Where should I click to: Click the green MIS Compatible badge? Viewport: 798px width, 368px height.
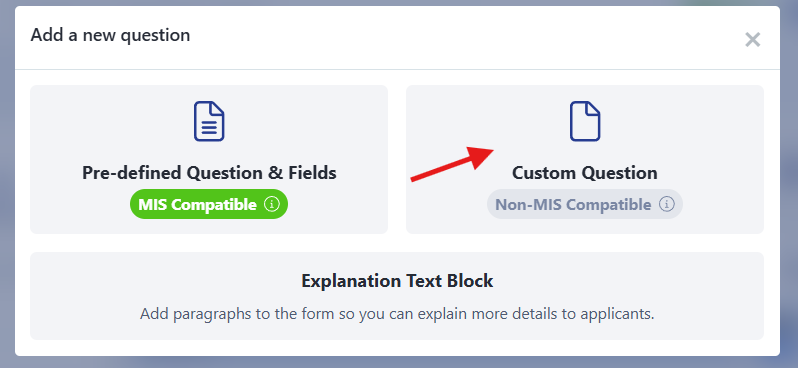point(209,205)
